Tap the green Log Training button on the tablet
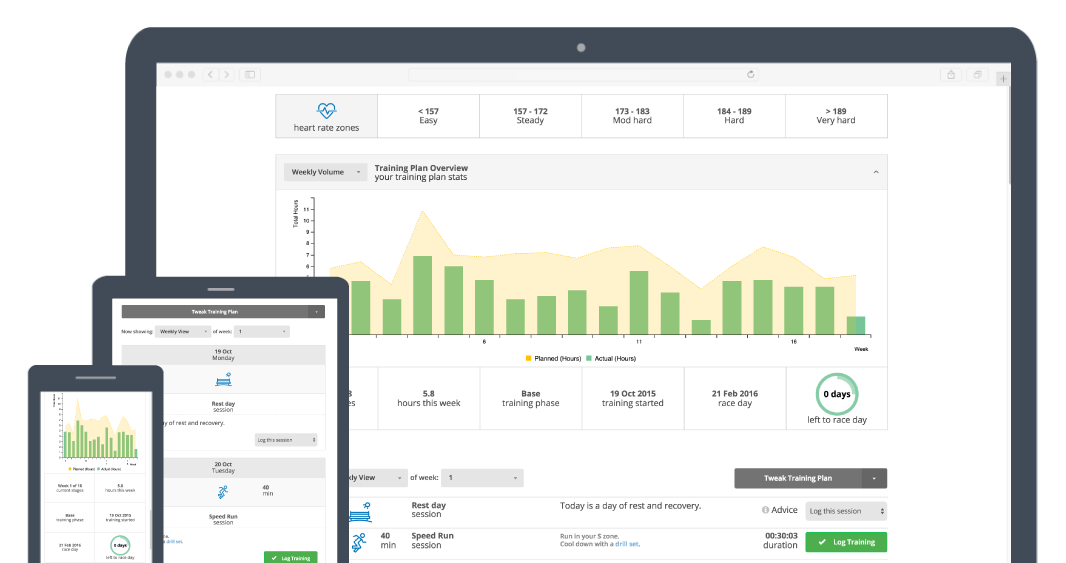 click(290, 558)
